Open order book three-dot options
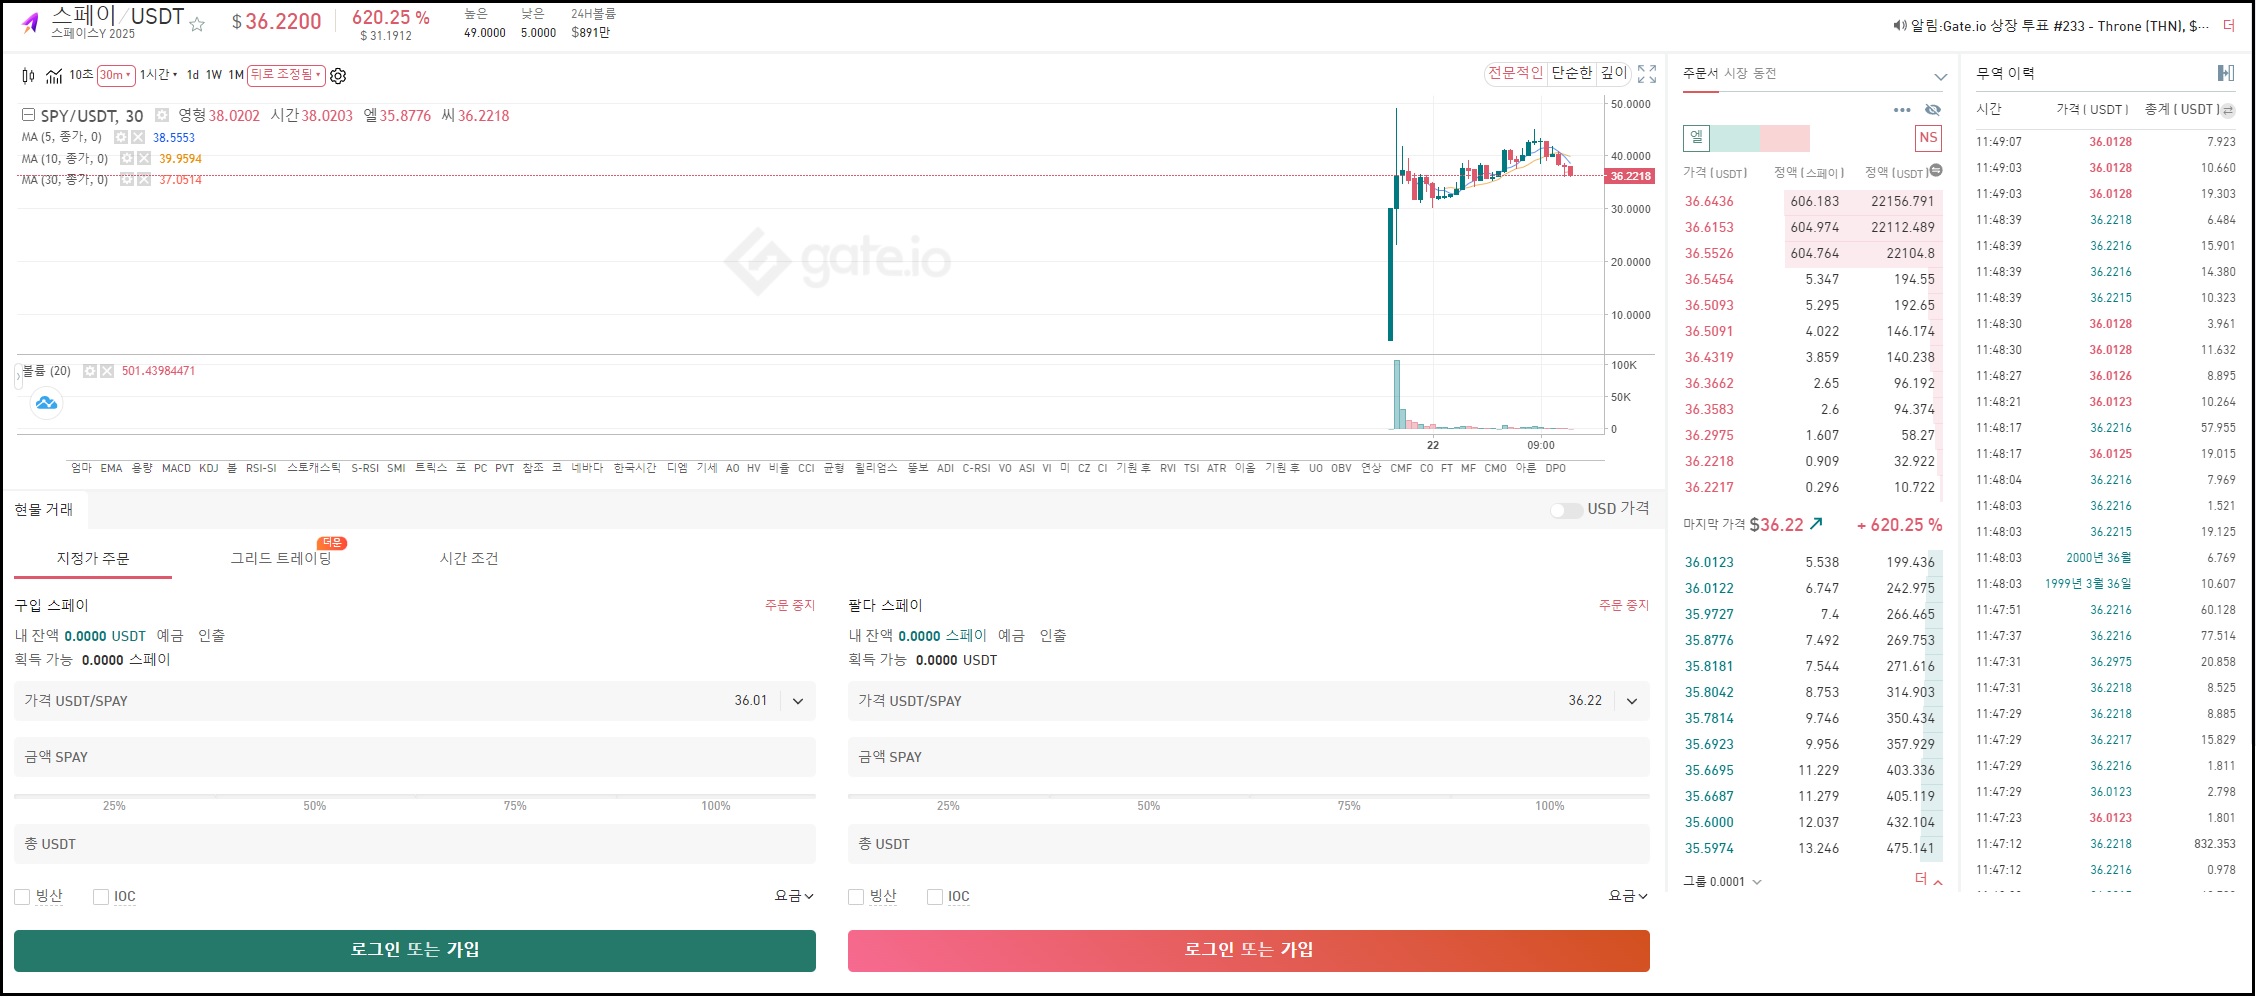Image resolution: width=2256 pixels, height=998 pixels. (x=1902, y=110)
